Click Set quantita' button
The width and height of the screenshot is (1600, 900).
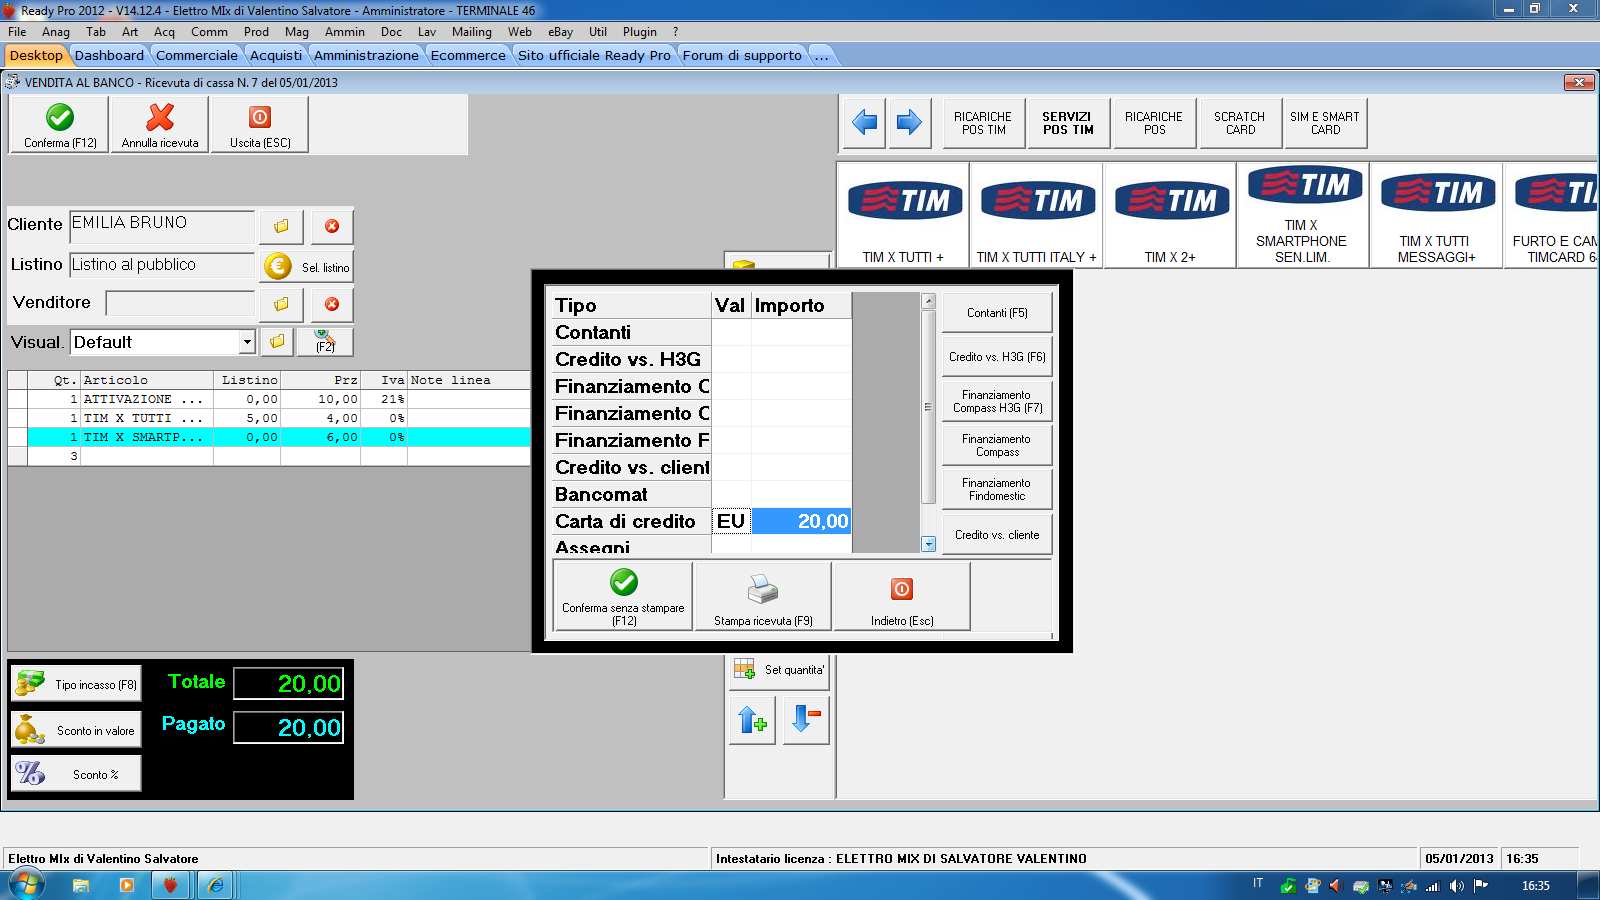(x=779, y=670)
